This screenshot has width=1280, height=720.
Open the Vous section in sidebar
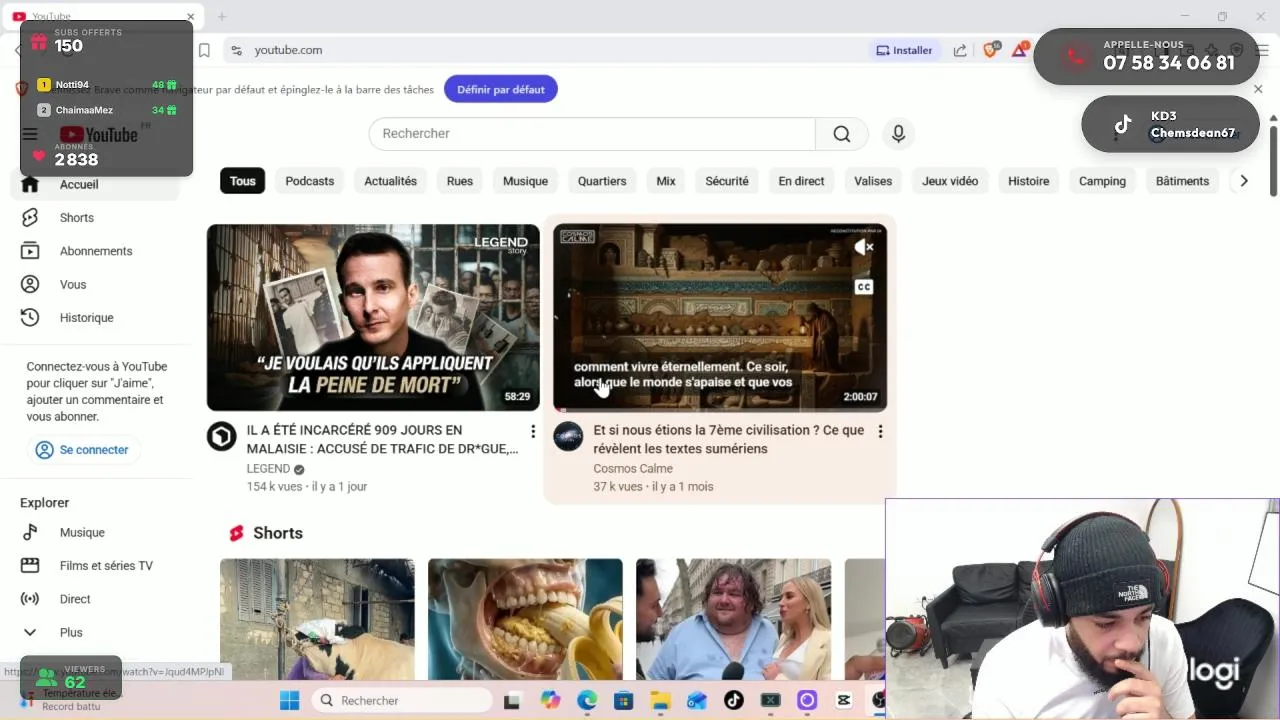72,285
